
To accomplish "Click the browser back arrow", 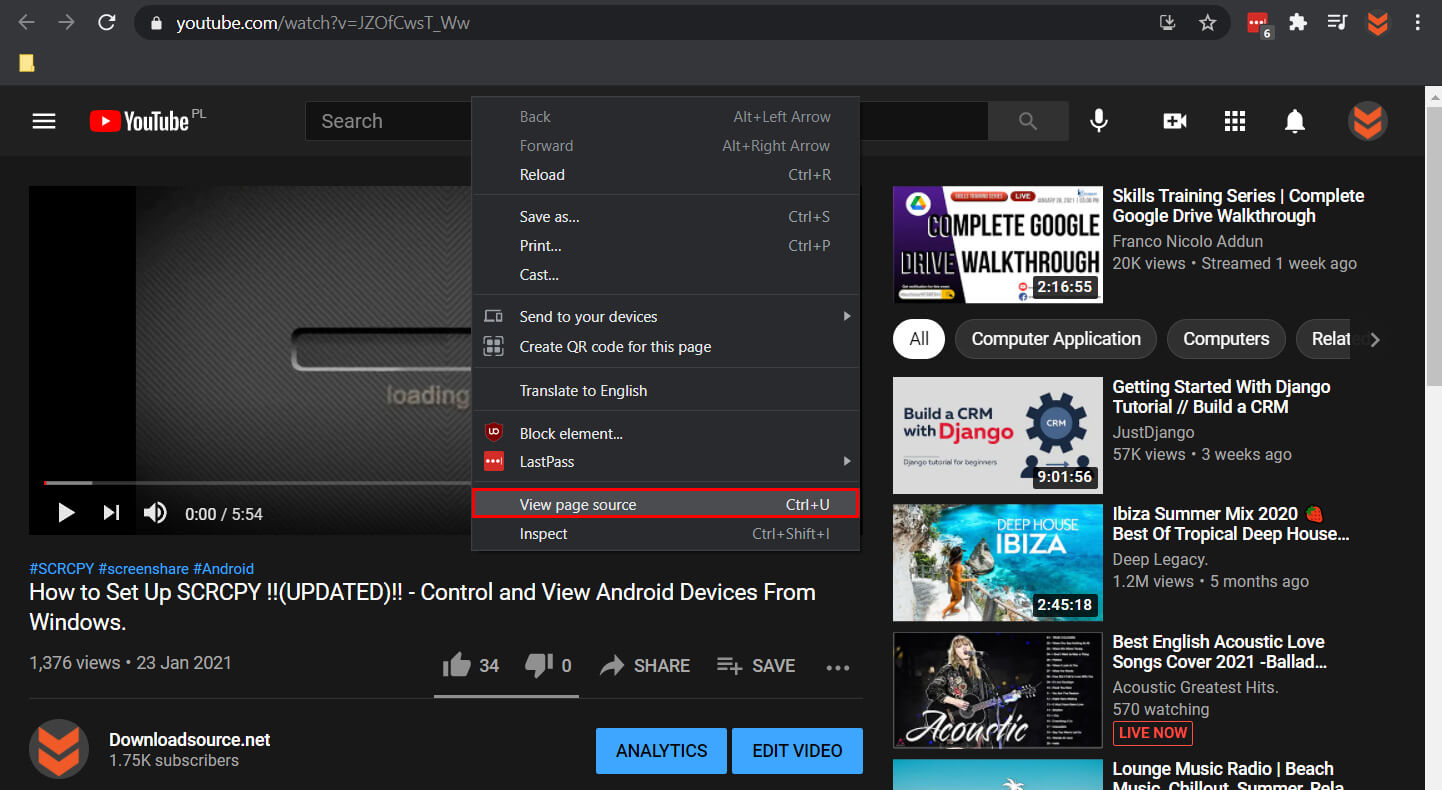I will point(27,22).
